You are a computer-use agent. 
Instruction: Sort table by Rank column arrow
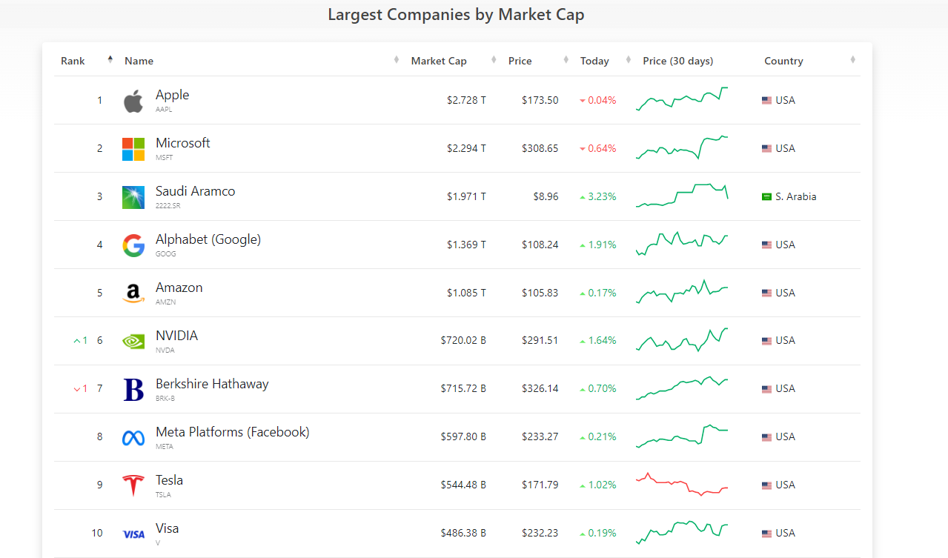coord(110,59)
